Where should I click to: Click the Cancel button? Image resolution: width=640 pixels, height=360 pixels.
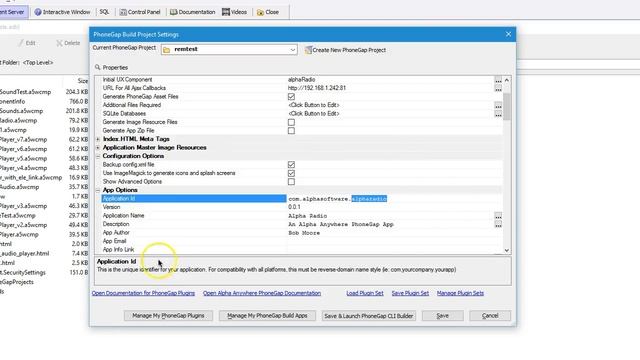tap(490, 316)
